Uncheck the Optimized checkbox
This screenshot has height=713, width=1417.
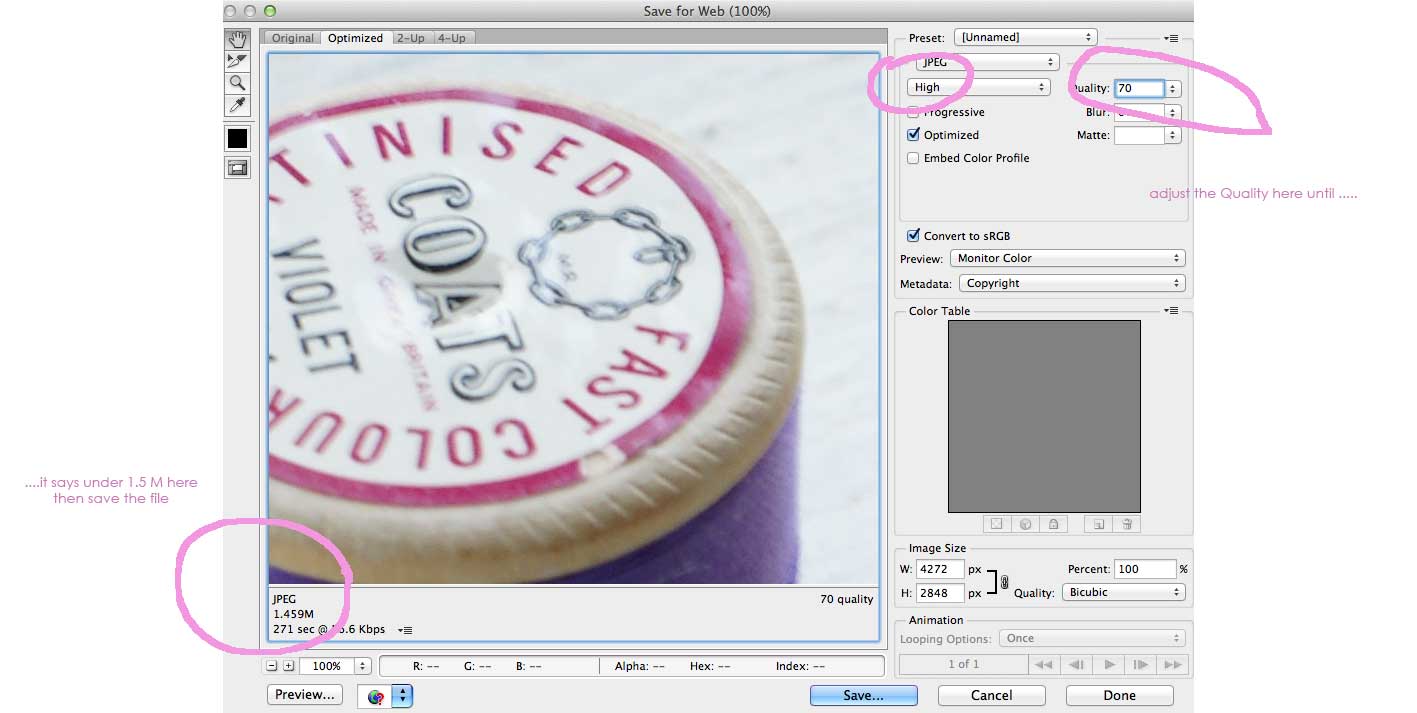point(913,134)
